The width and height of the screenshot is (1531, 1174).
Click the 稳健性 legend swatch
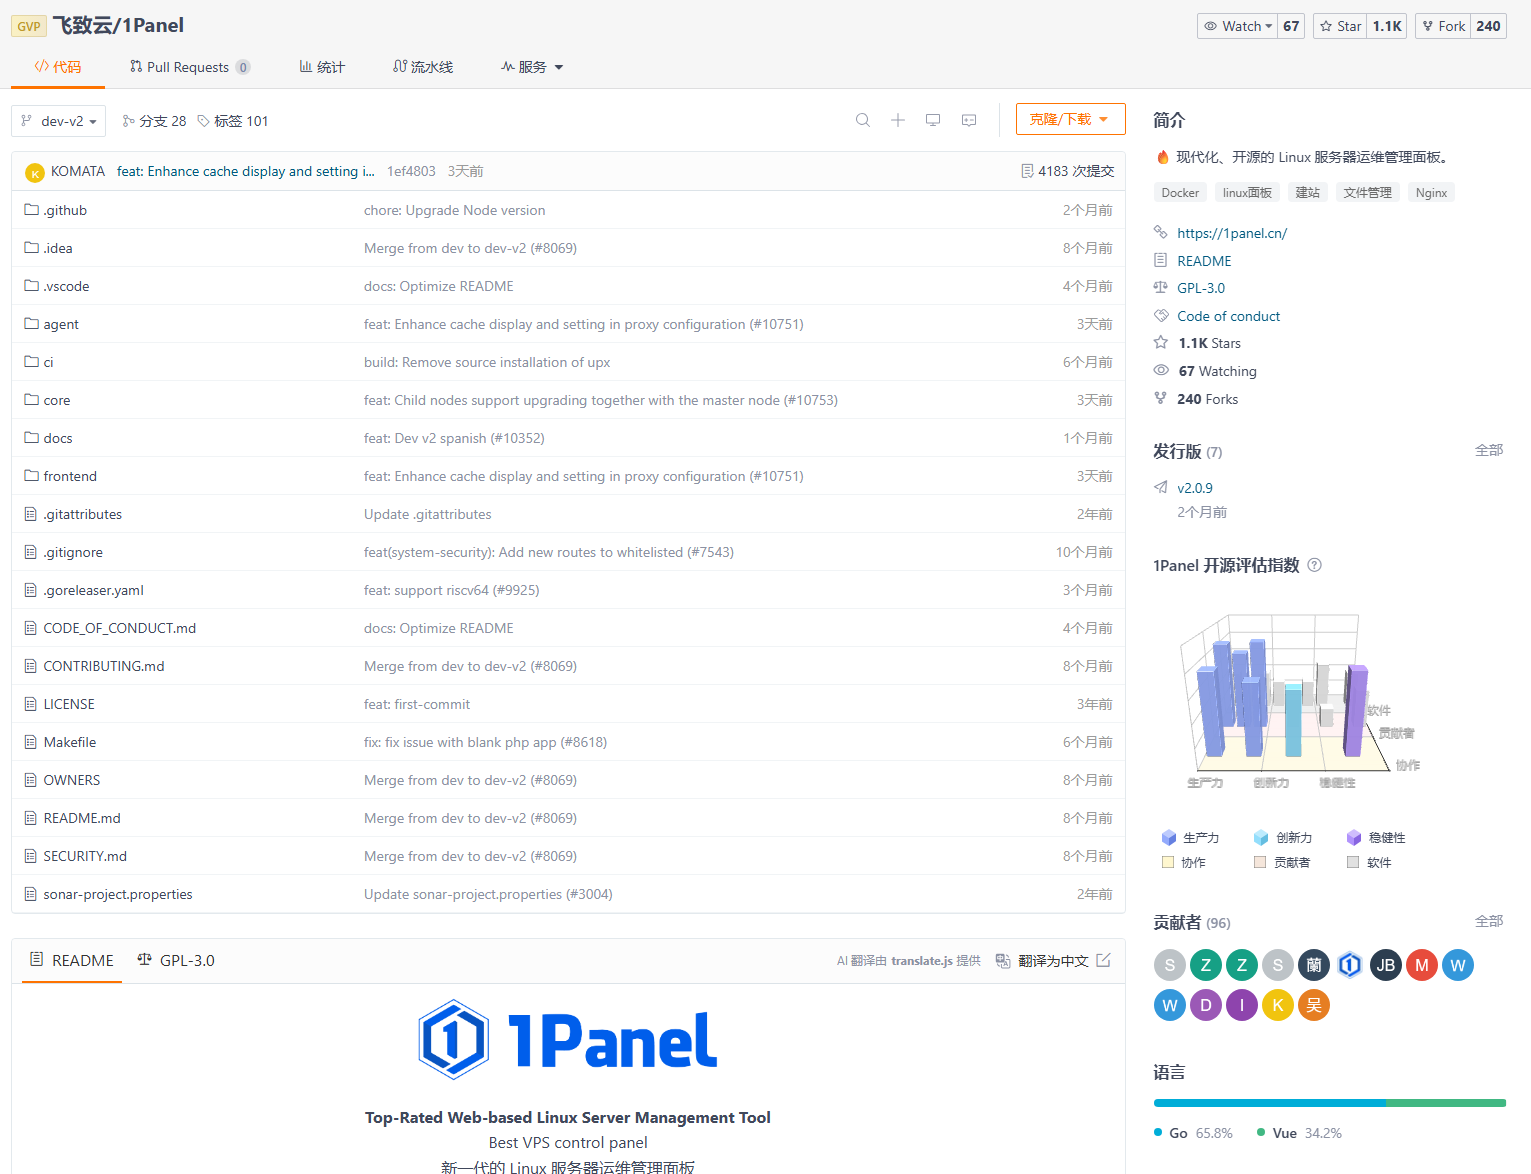point(1354,837)
